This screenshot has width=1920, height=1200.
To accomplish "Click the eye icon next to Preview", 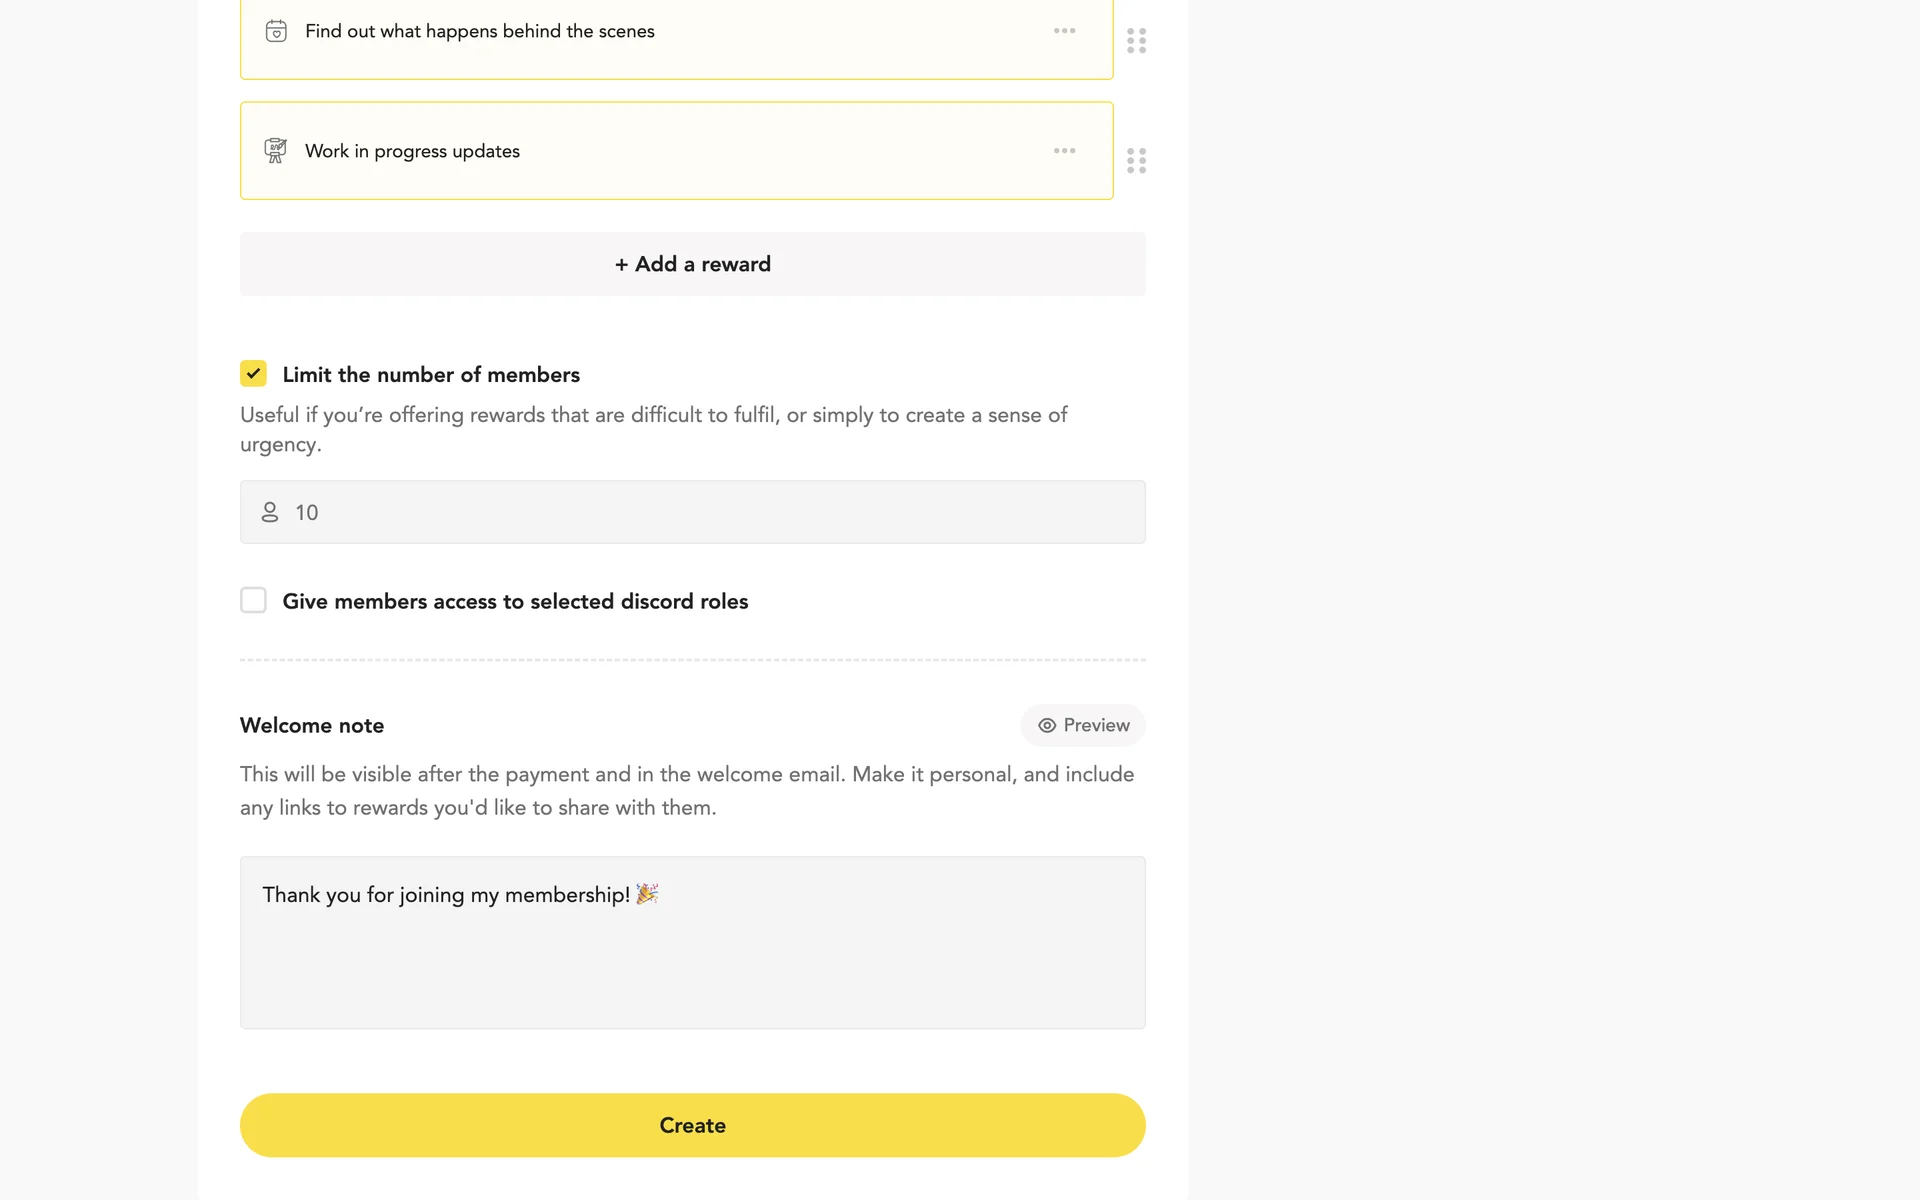I will pos(1047,725).
